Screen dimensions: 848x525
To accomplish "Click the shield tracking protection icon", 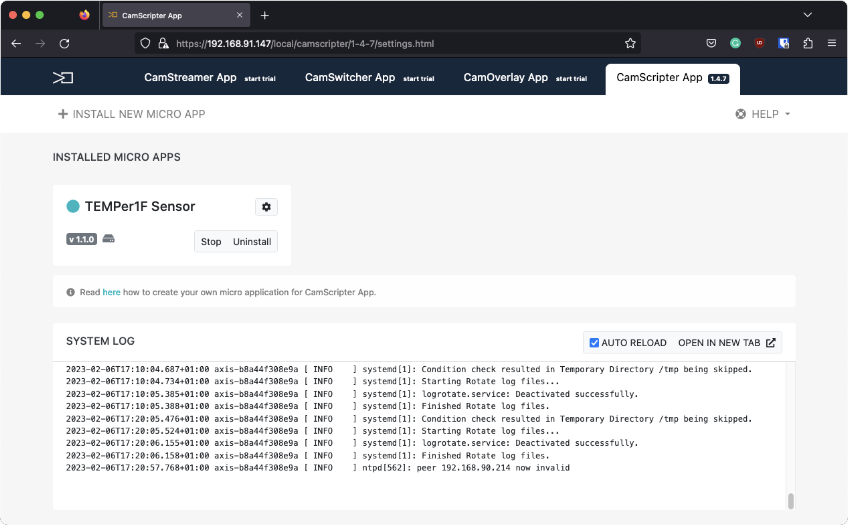I will point(145,44).
